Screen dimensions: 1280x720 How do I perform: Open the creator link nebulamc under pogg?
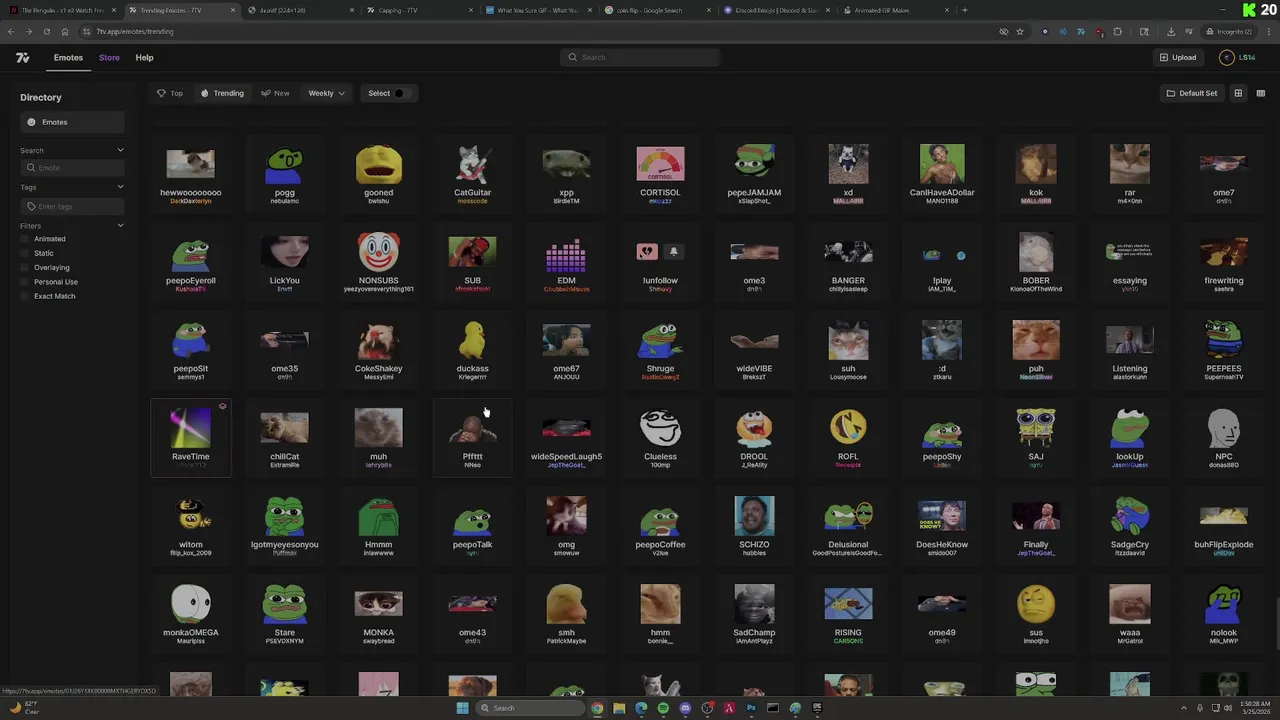[284, 201]
